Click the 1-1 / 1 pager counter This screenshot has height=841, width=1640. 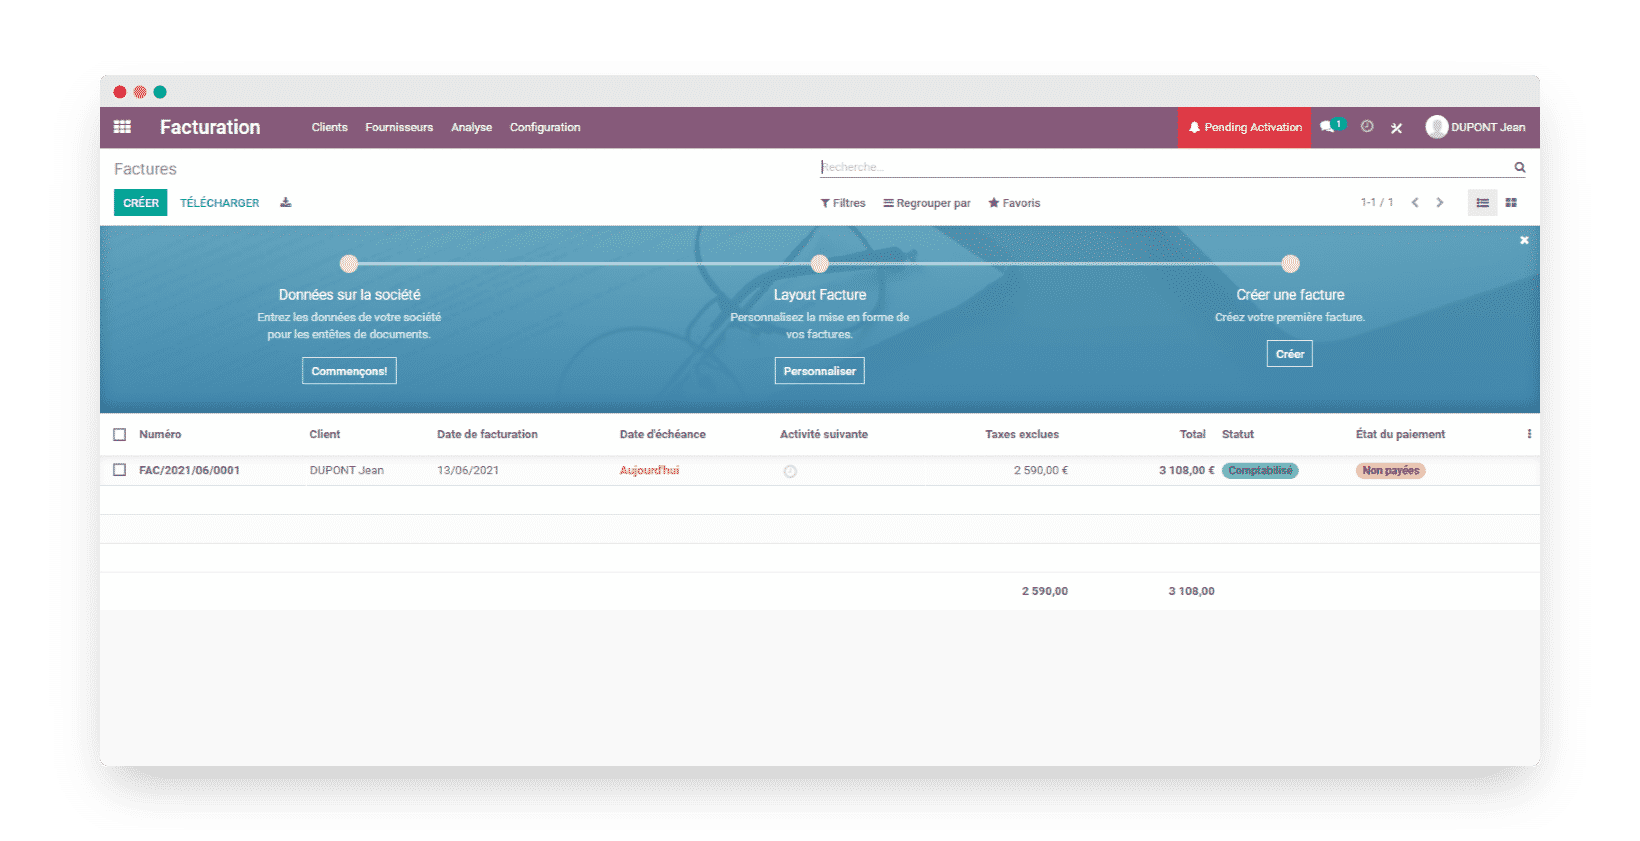click(x=1377, y=203)
